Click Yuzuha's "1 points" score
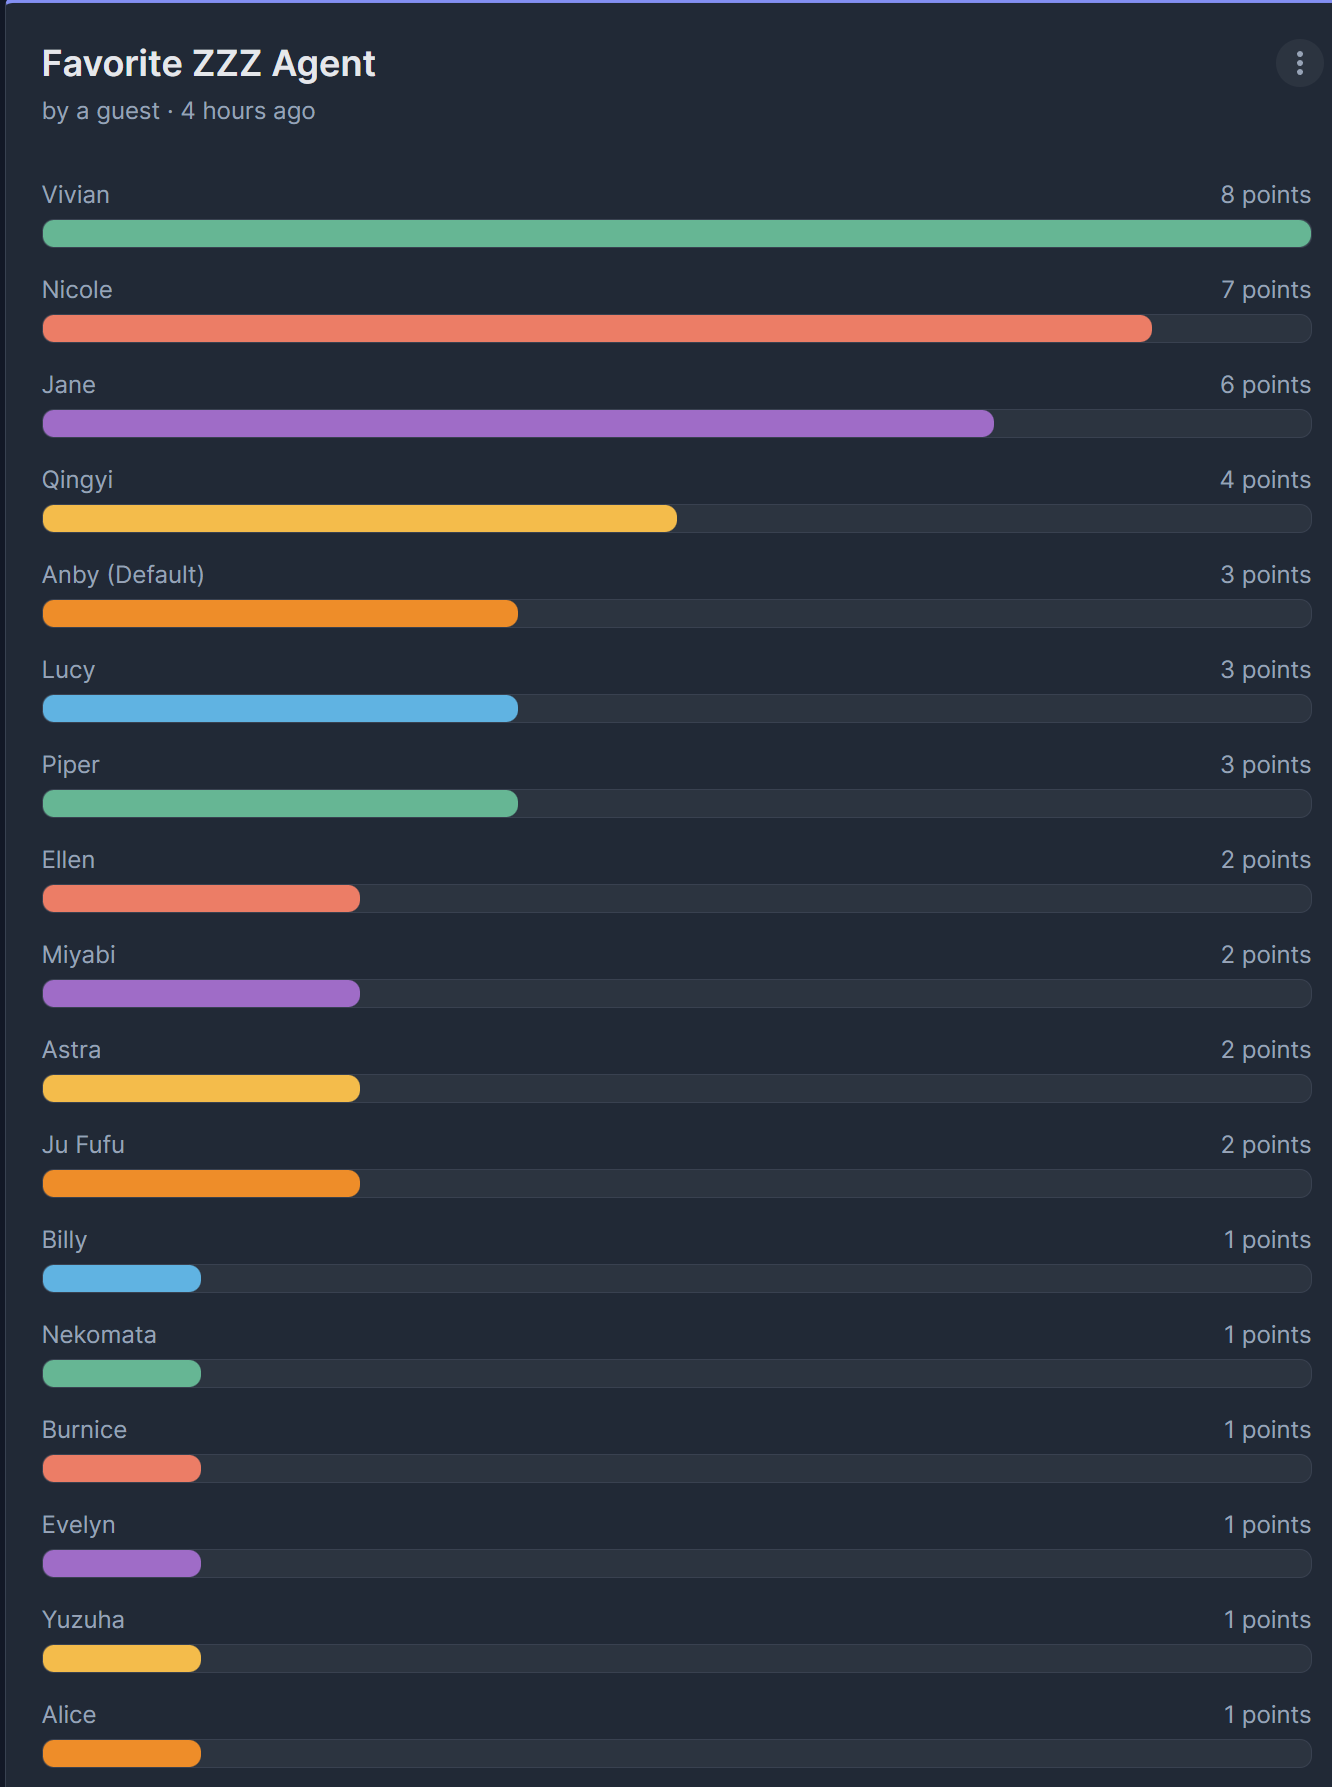The height and width of the screenshot is (1787, 1332). pyautogui.click(x=1267, y=1620)
